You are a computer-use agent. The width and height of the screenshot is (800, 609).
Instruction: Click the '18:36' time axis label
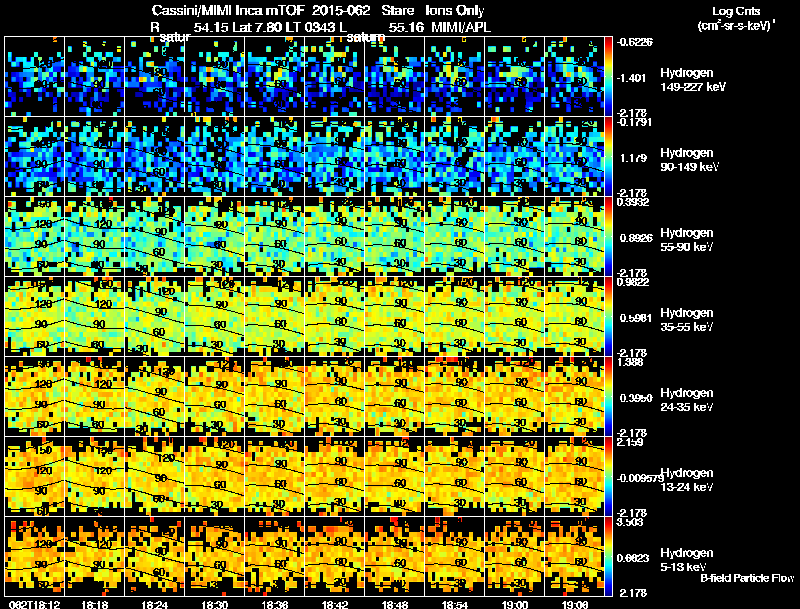point(275,604)
